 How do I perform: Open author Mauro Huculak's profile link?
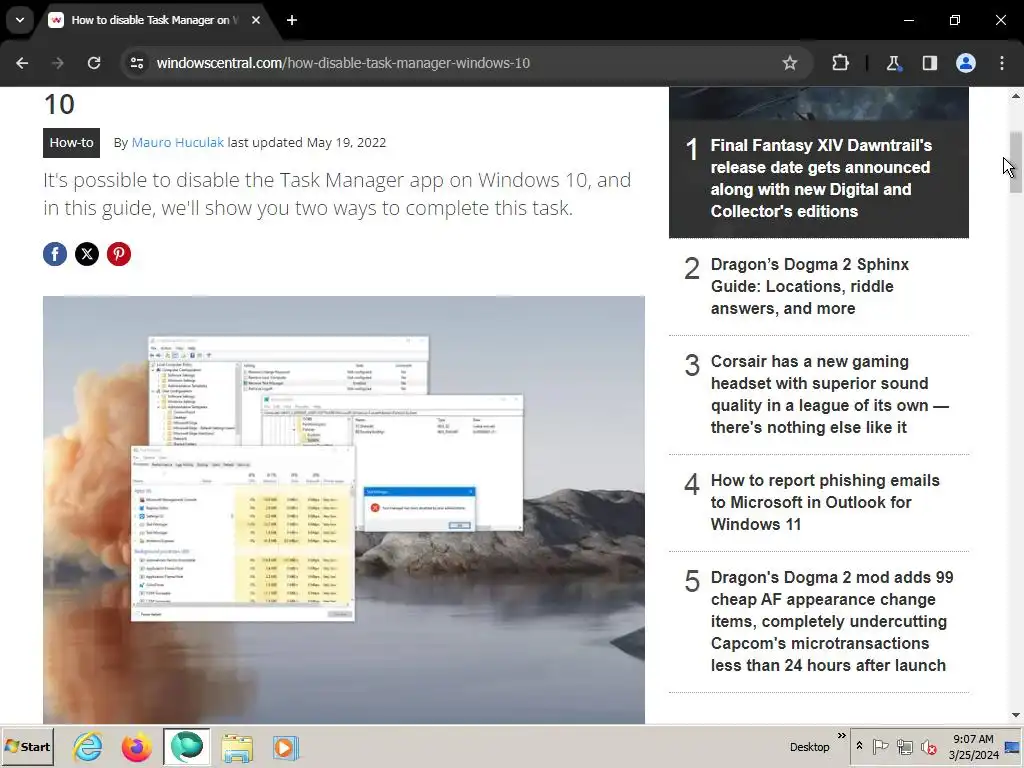pos(178,142)
